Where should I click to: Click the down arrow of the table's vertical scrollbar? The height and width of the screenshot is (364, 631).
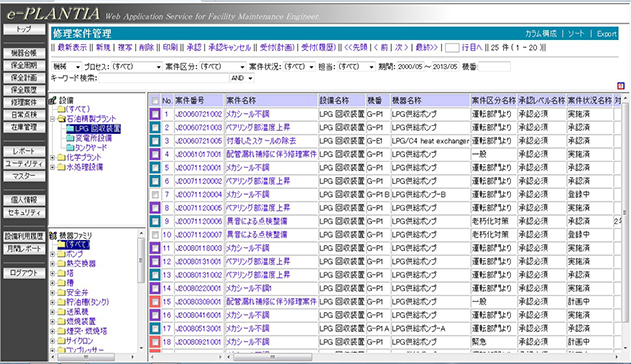point(625,348)
